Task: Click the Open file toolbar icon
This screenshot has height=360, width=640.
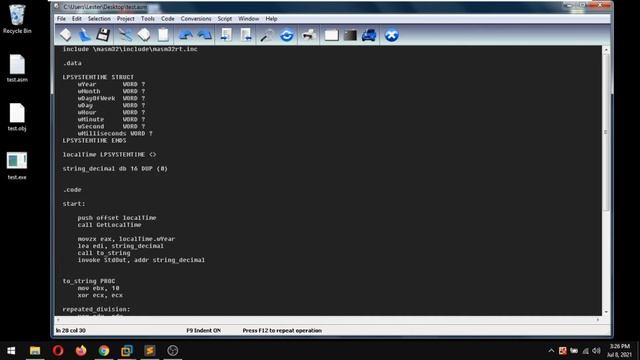Action: pos(84,35)
